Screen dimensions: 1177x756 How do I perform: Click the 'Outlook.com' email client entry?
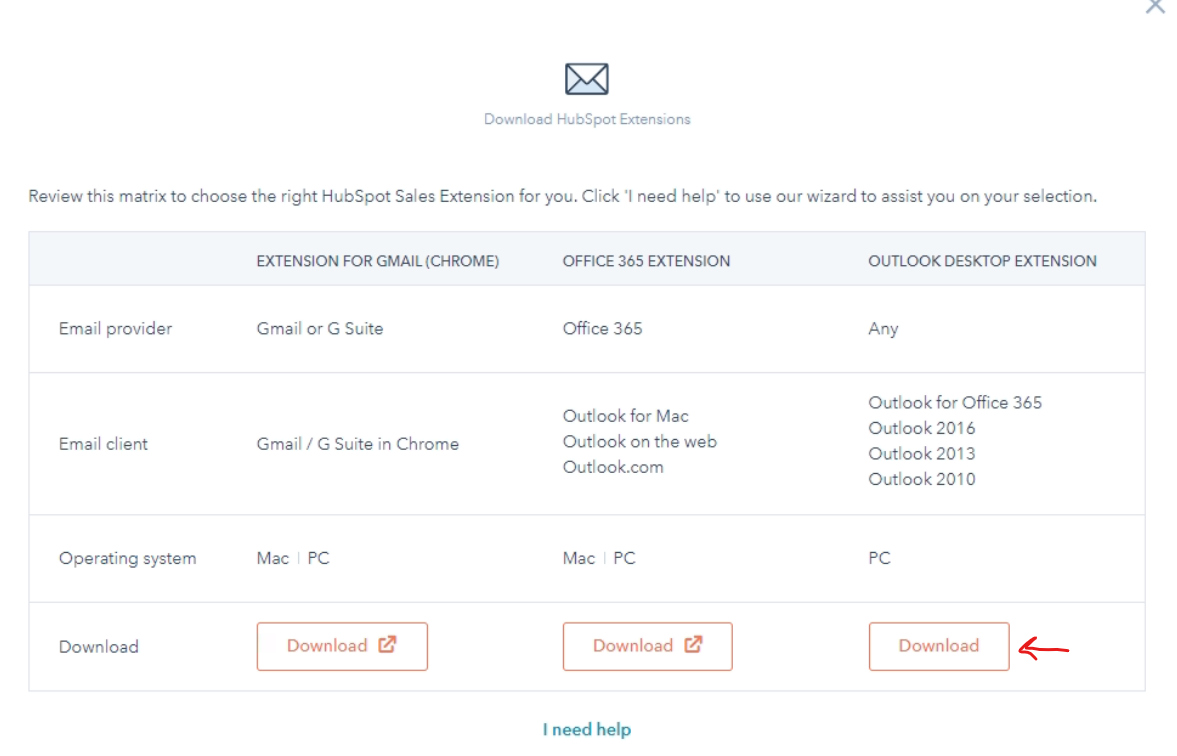coord(612,467)
